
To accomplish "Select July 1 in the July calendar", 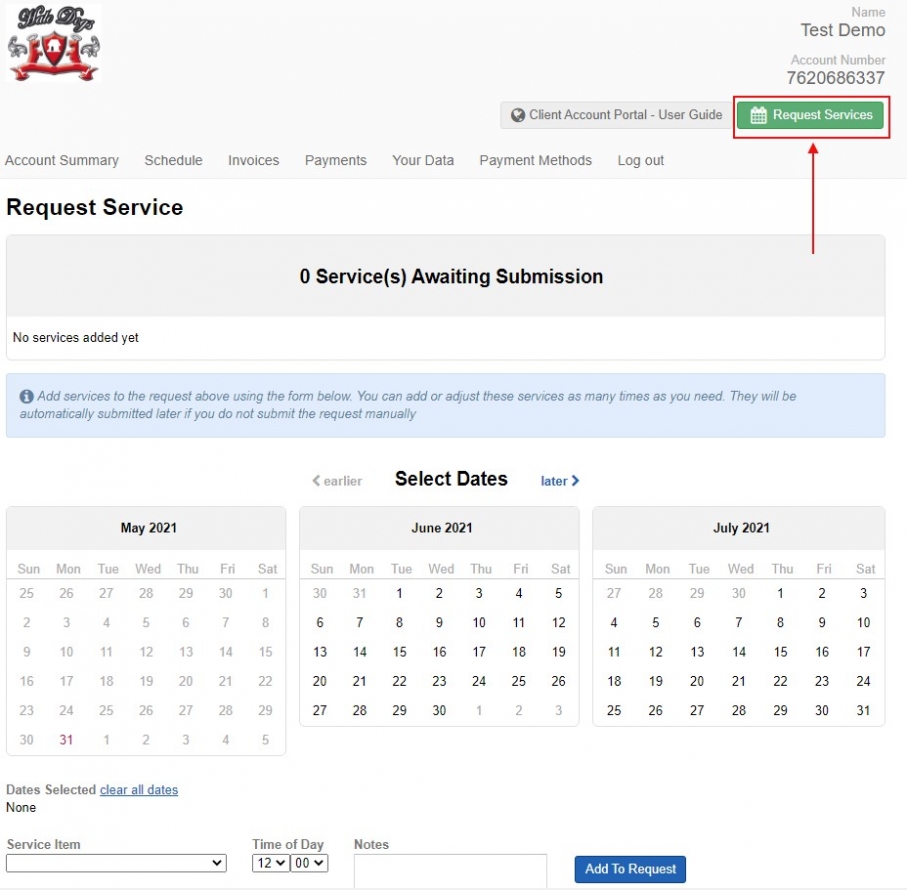I will pyautogui.click(x=780, y=593).
